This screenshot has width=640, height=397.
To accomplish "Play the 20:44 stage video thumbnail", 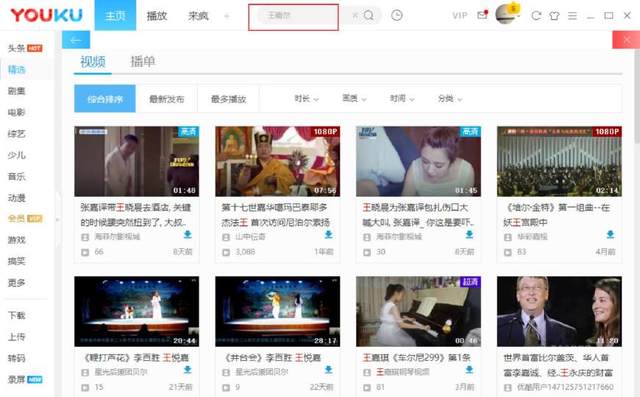I will pos(137,311).
